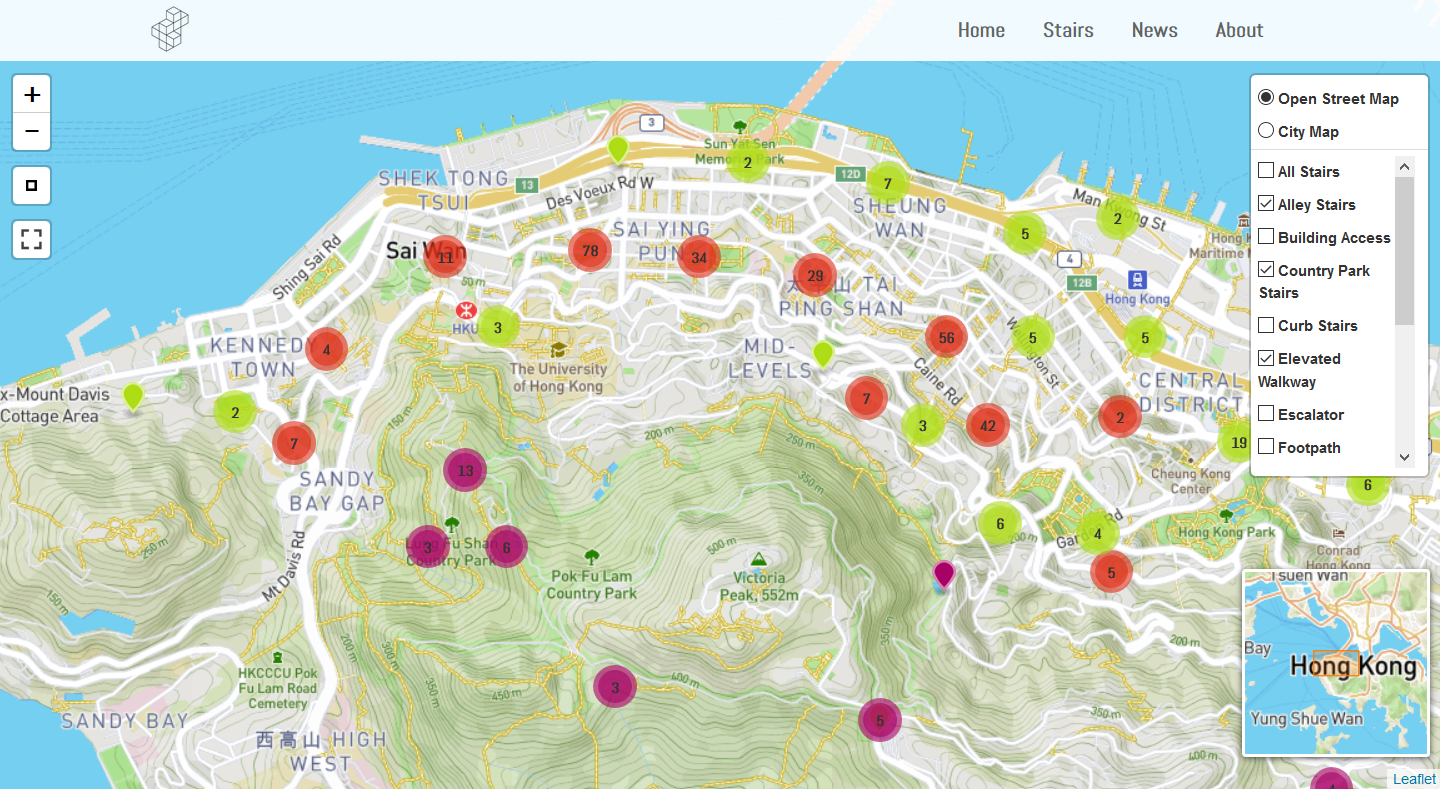Open the red cluster marker numbered 78
Image resolution: width=1440 pixels, height=789 pixels.
click(590, 250)
